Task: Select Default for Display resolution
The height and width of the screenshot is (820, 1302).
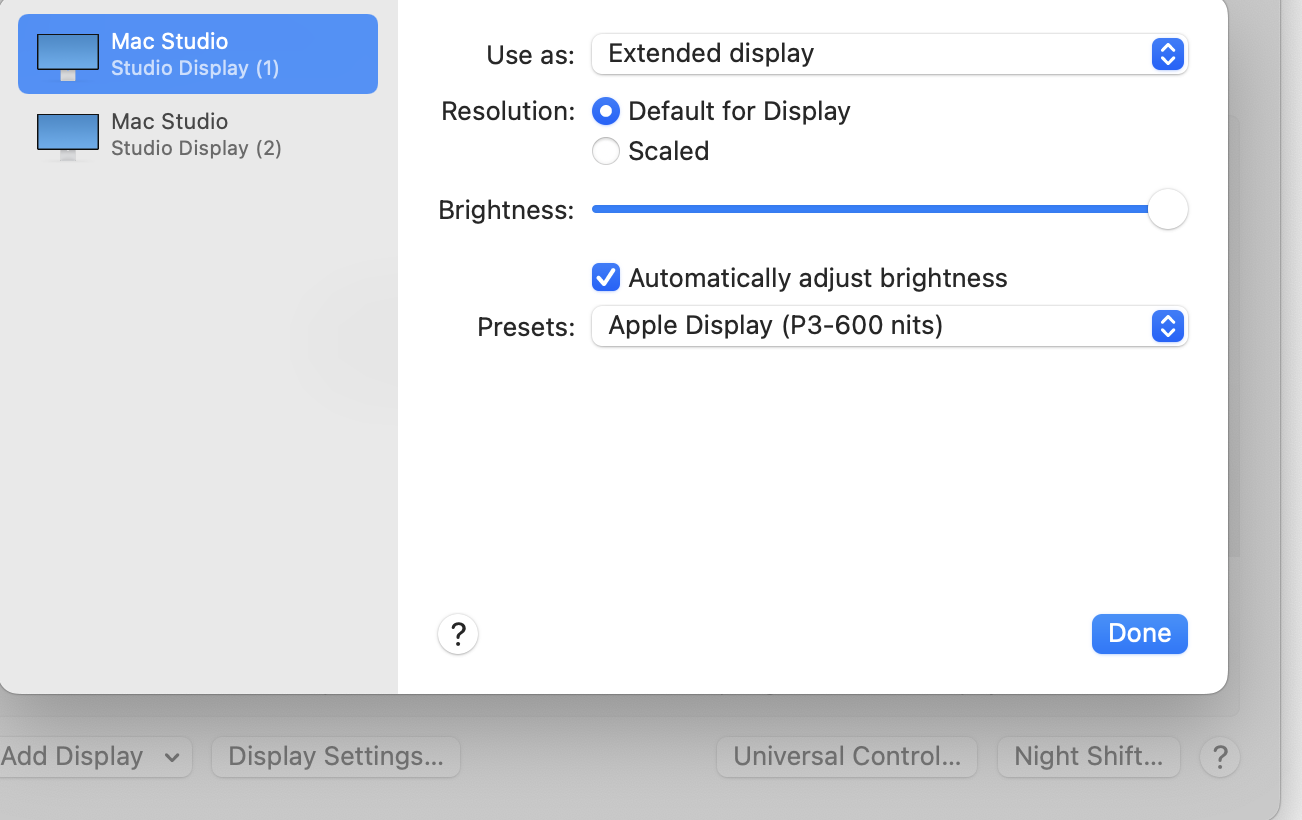Action: [606, 111]
